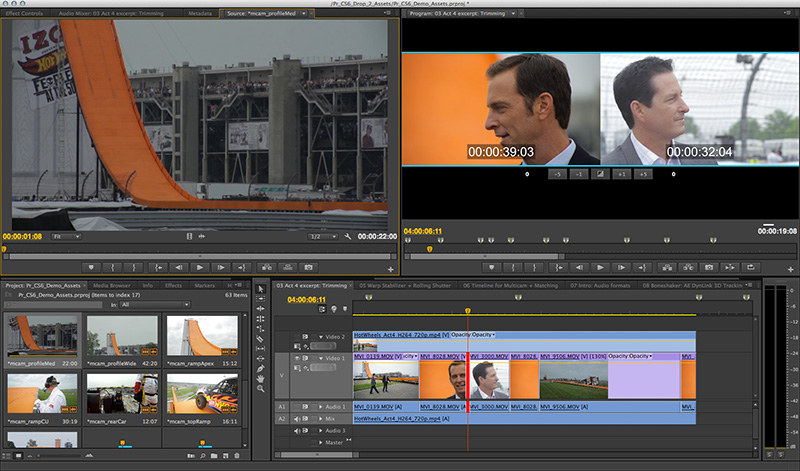The image size is (800, 471).
Task: Select the Razor tool in tools panel
Action: click(261, 341)
